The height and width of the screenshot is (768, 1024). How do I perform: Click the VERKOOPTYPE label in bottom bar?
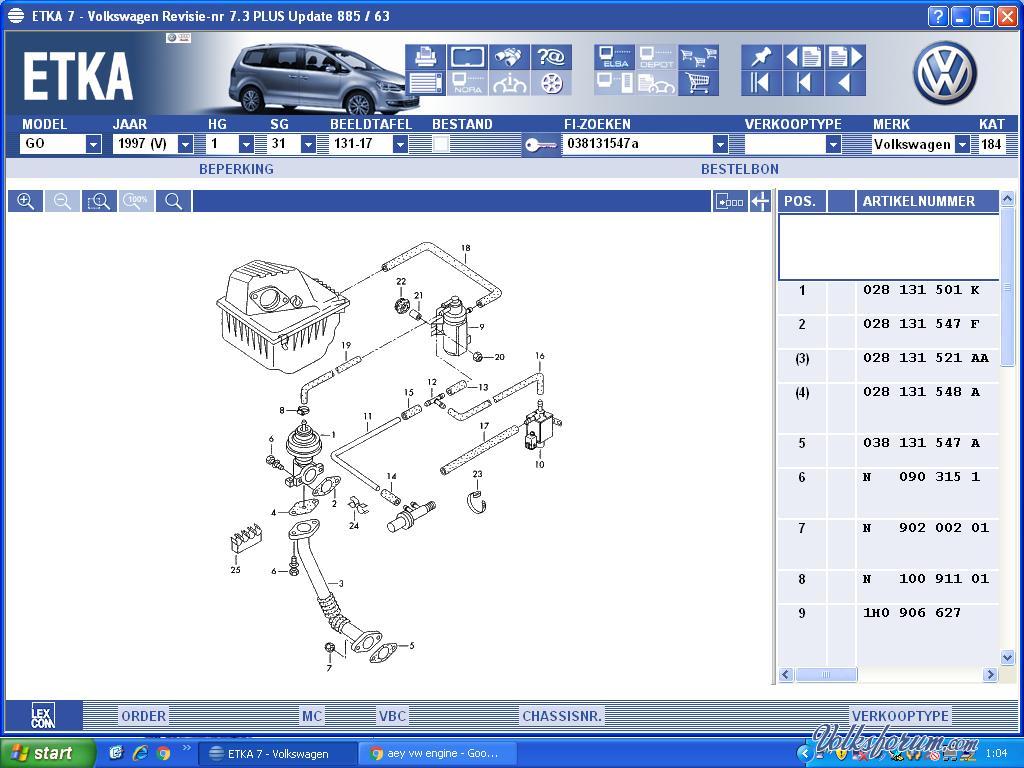(x=900, y=716)
